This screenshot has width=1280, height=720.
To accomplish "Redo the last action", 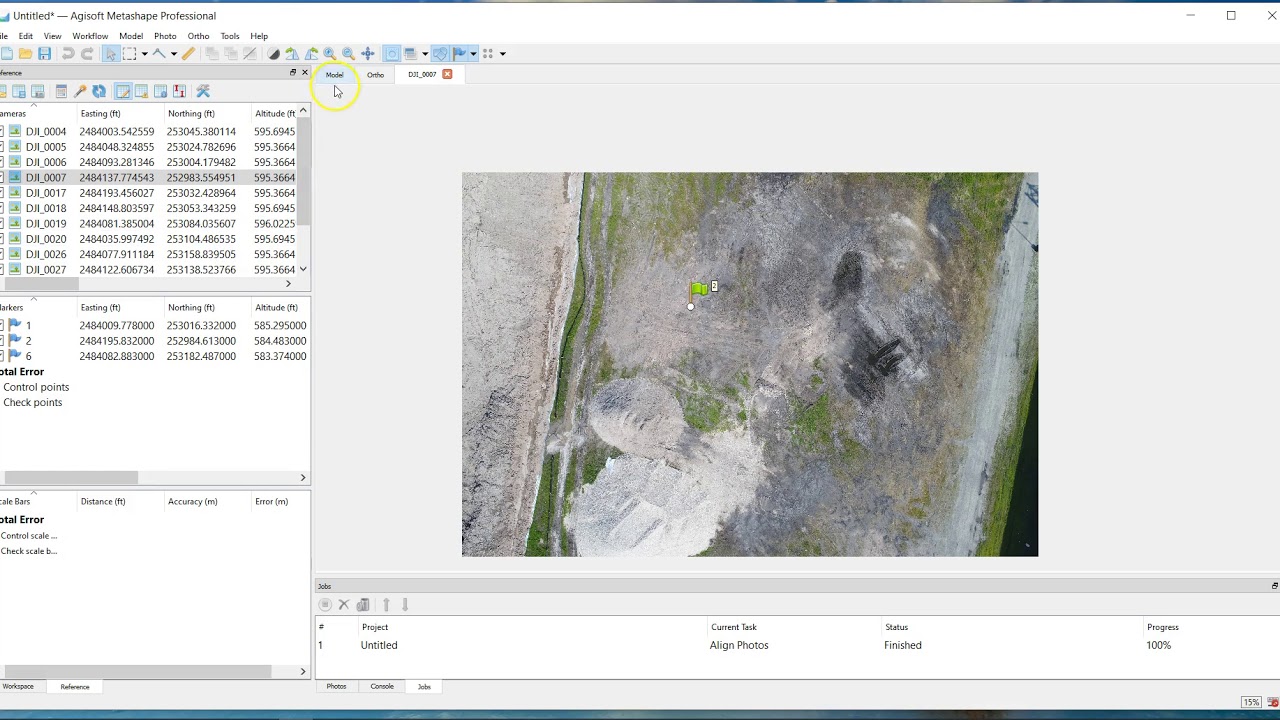I will pos(87,54).
